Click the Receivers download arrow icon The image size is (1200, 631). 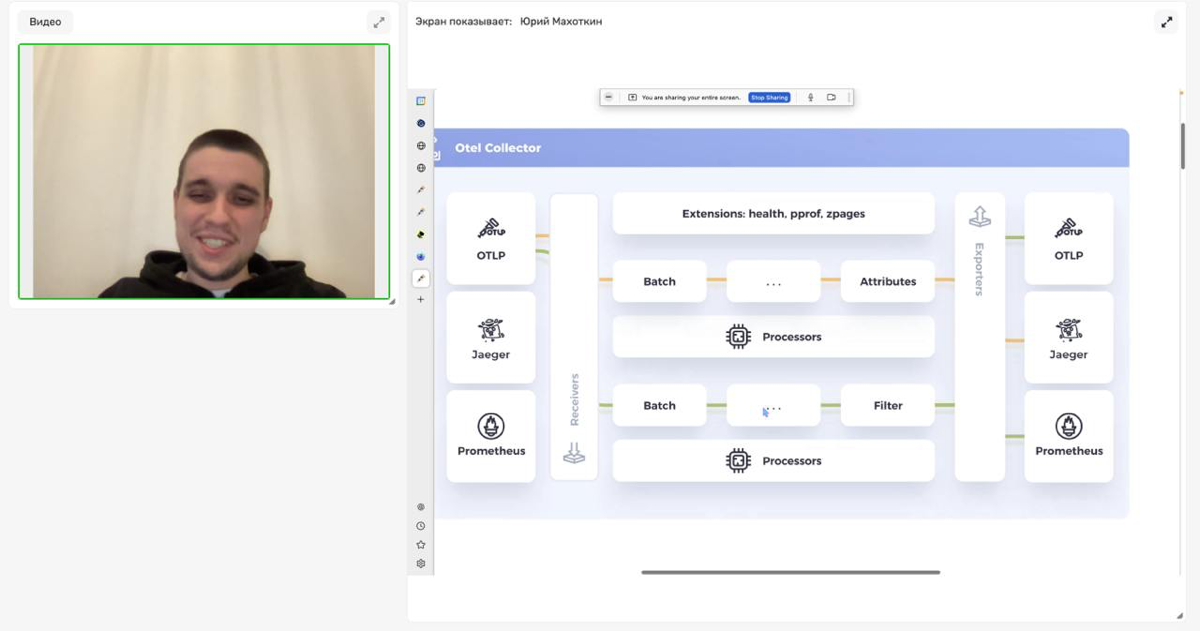(574, 454)
